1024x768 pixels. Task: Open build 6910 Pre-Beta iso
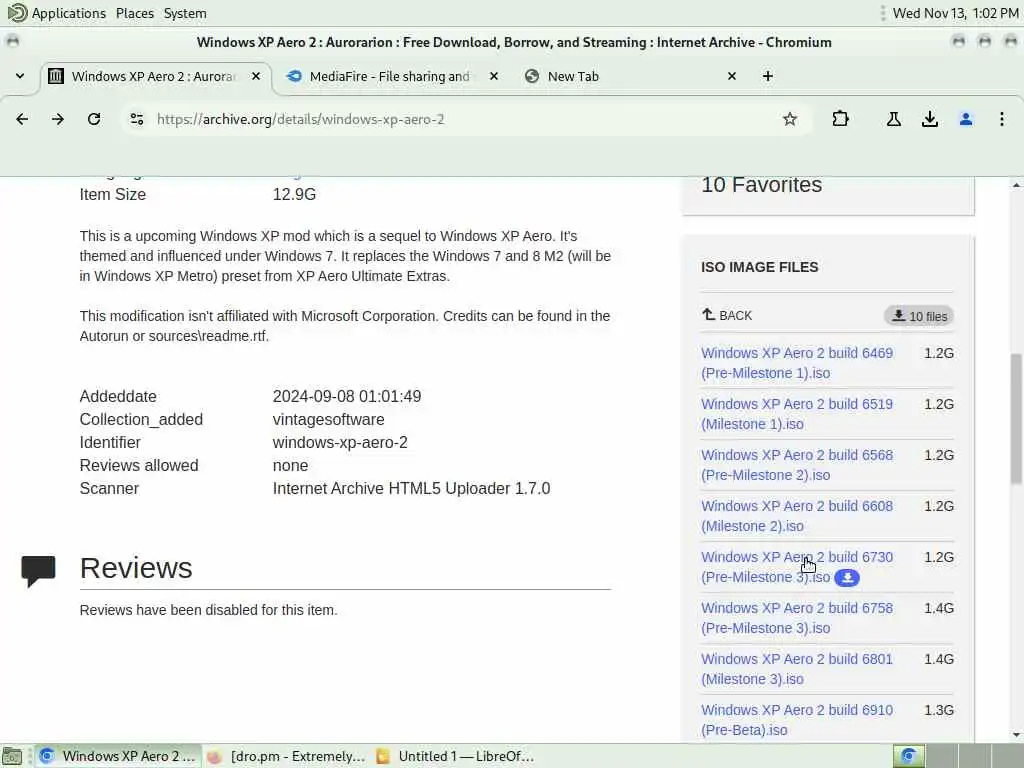[x=797, y=719]
